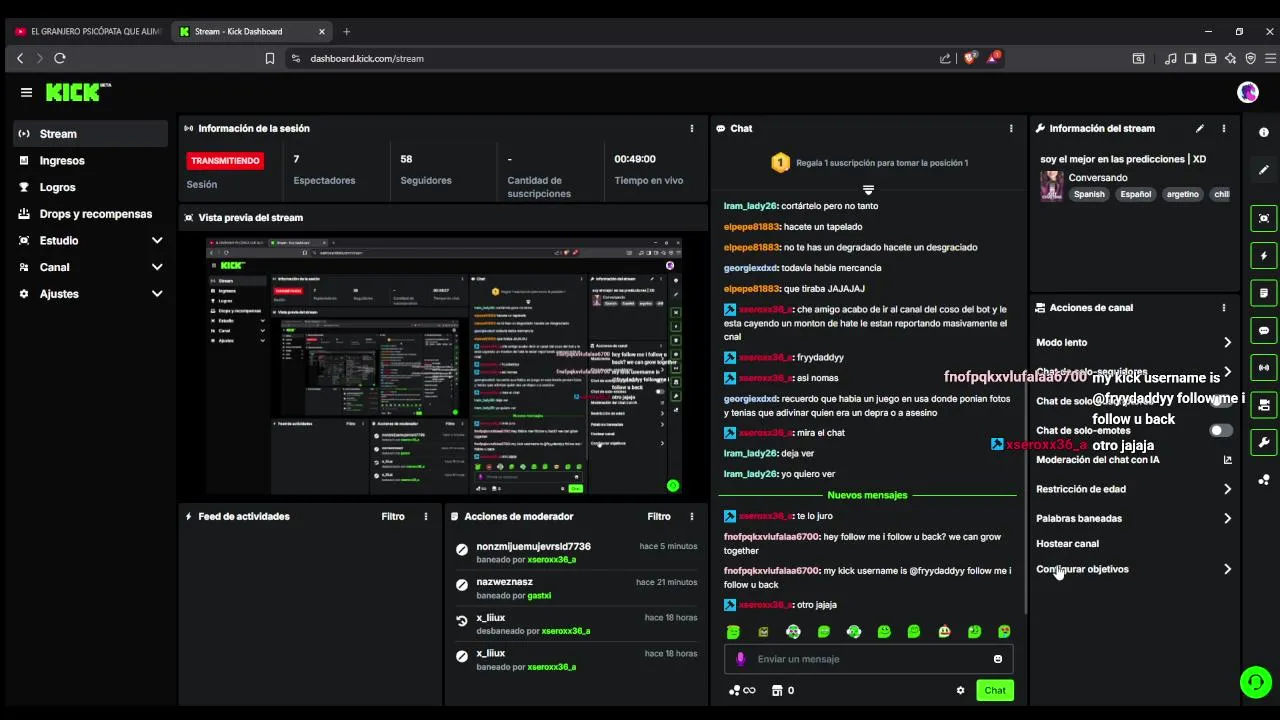Click the shop icon showing 0

pyautogui.click(x=783, y=690)
